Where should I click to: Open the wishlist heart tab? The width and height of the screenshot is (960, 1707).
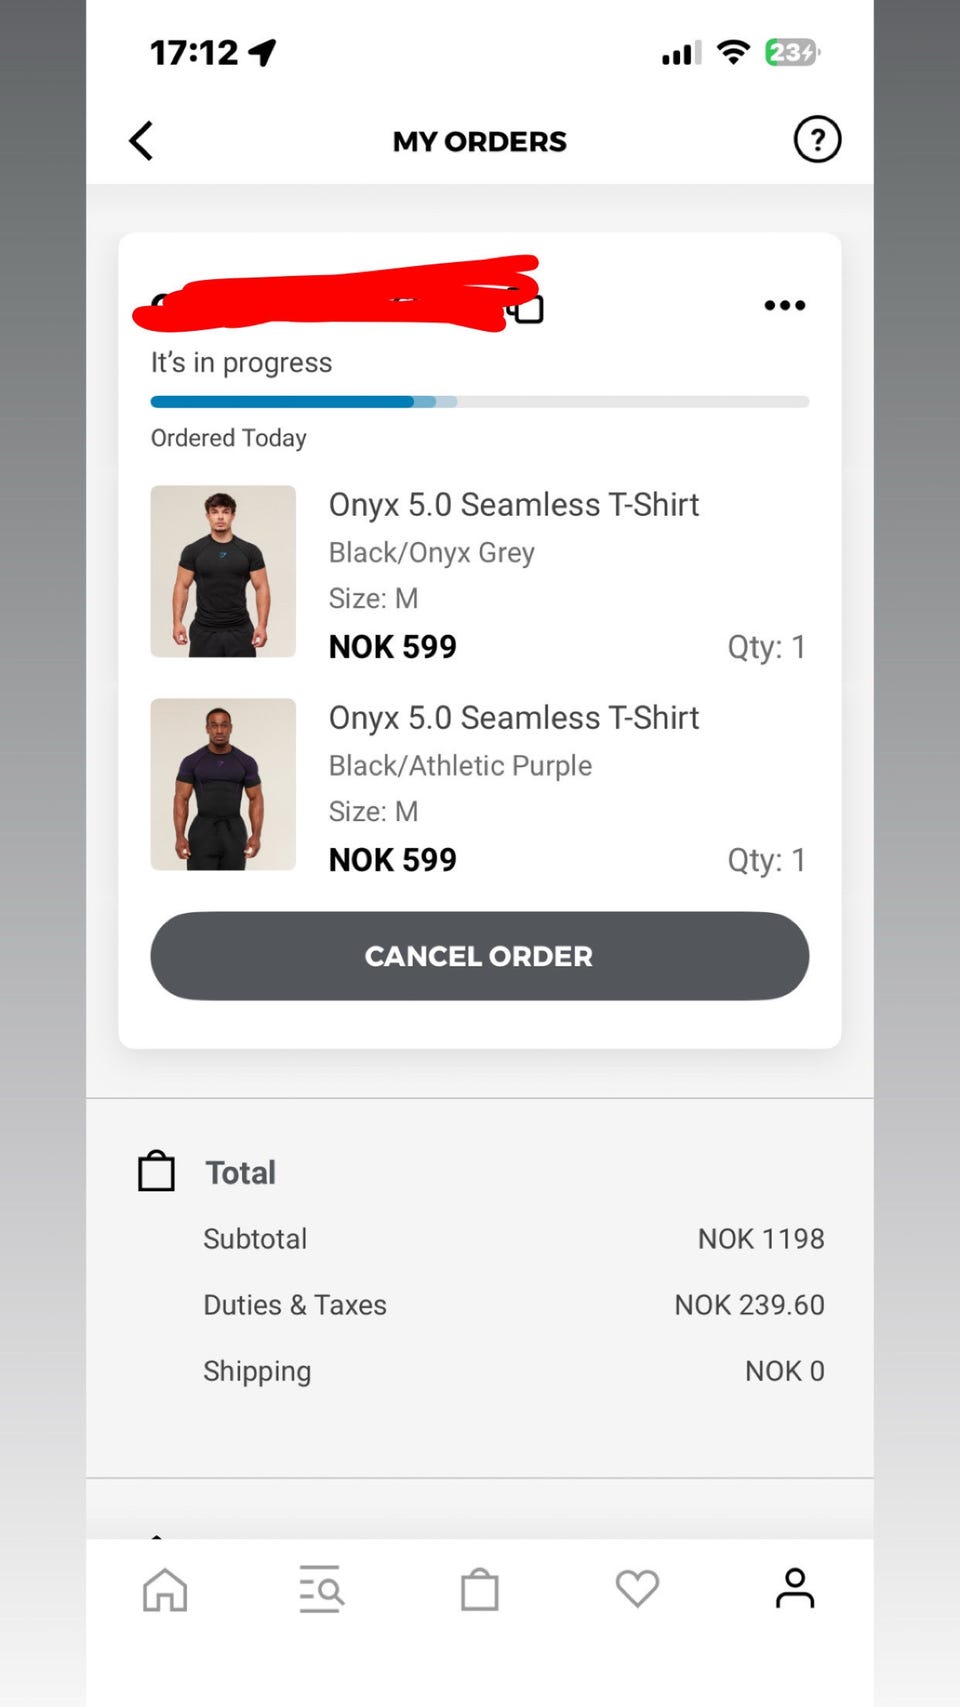pyautogui.click(x=637, y=1588)
